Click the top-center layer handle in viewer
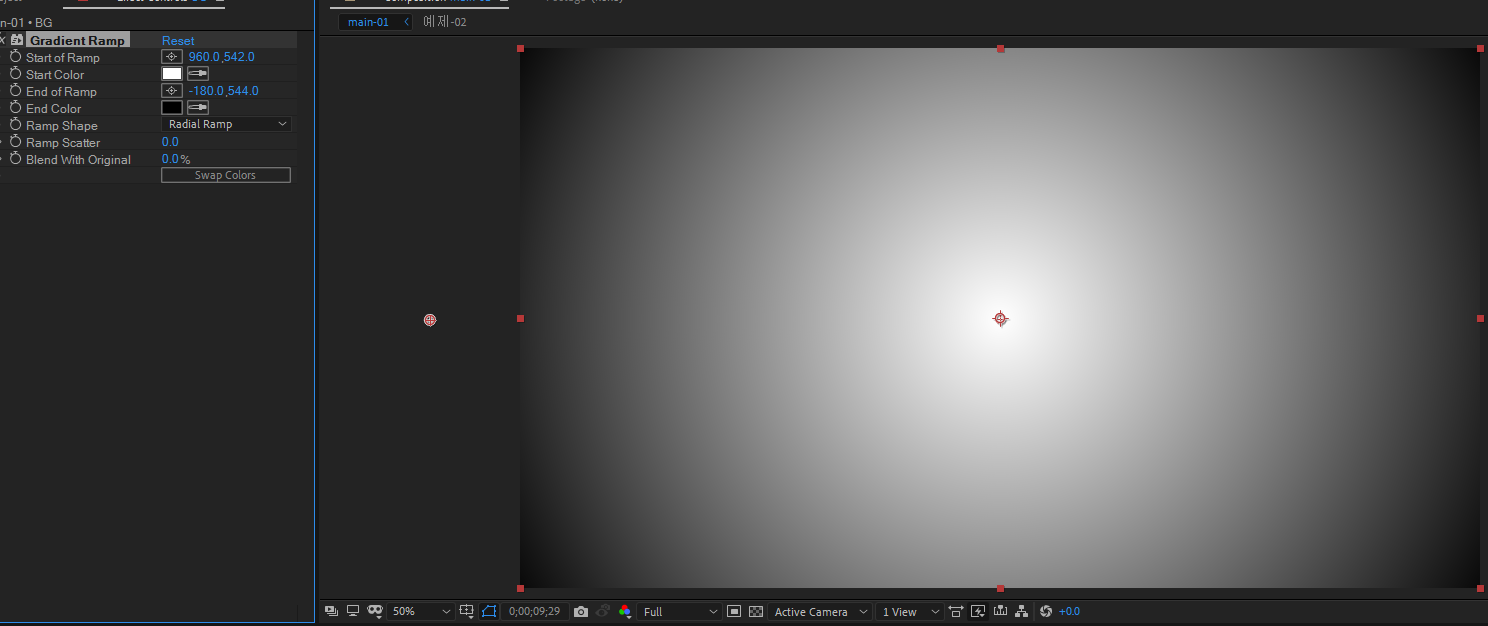1488x626 pixels. pyautogui.click(x=1000, y=48)
